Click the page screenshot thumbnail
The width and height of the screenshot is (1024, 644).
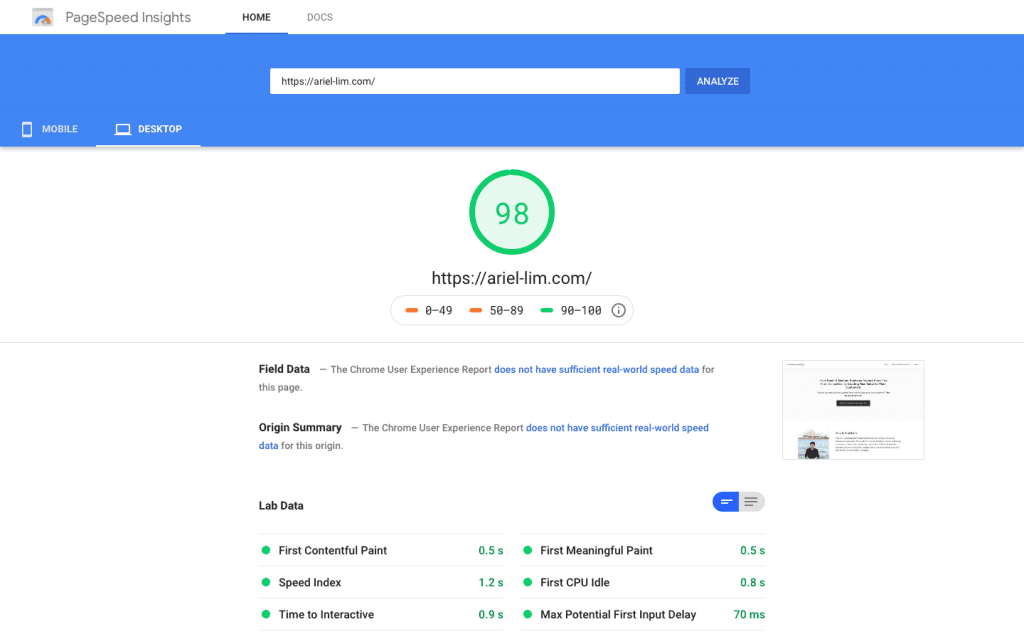pos(853,410)
